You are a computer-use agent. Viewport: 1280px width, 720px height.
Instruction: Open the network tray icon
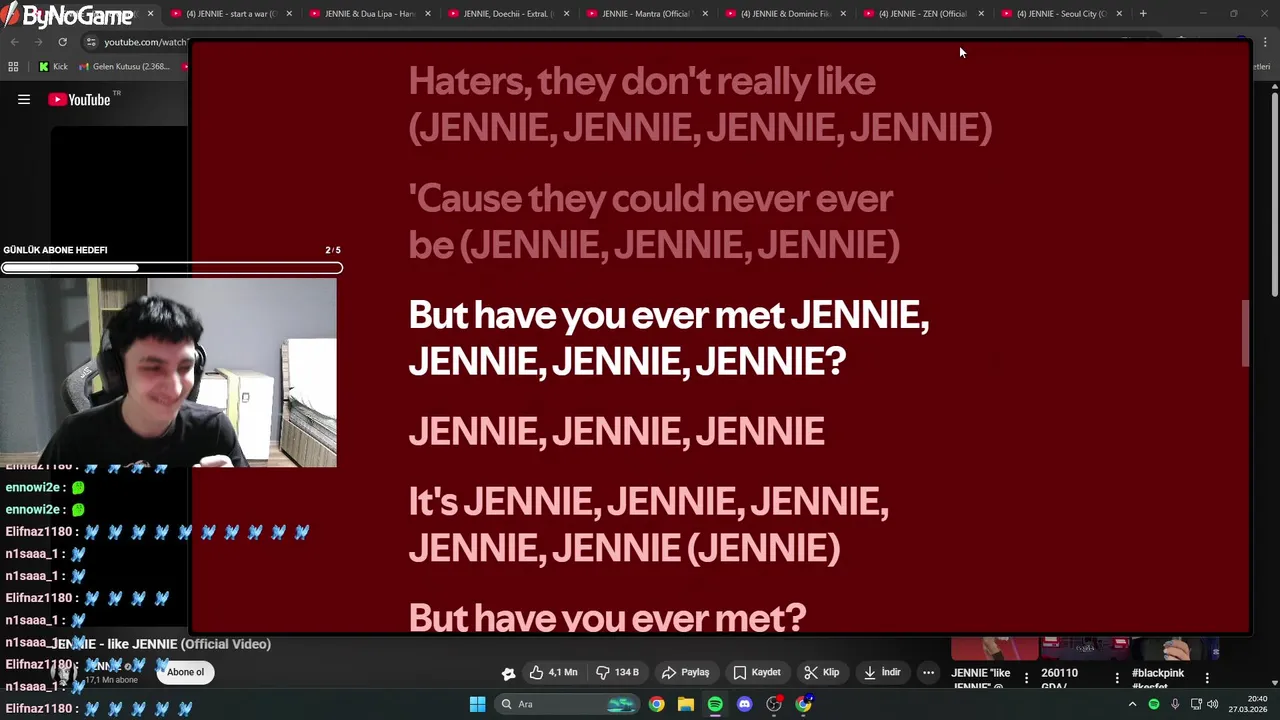(1196, 704)
